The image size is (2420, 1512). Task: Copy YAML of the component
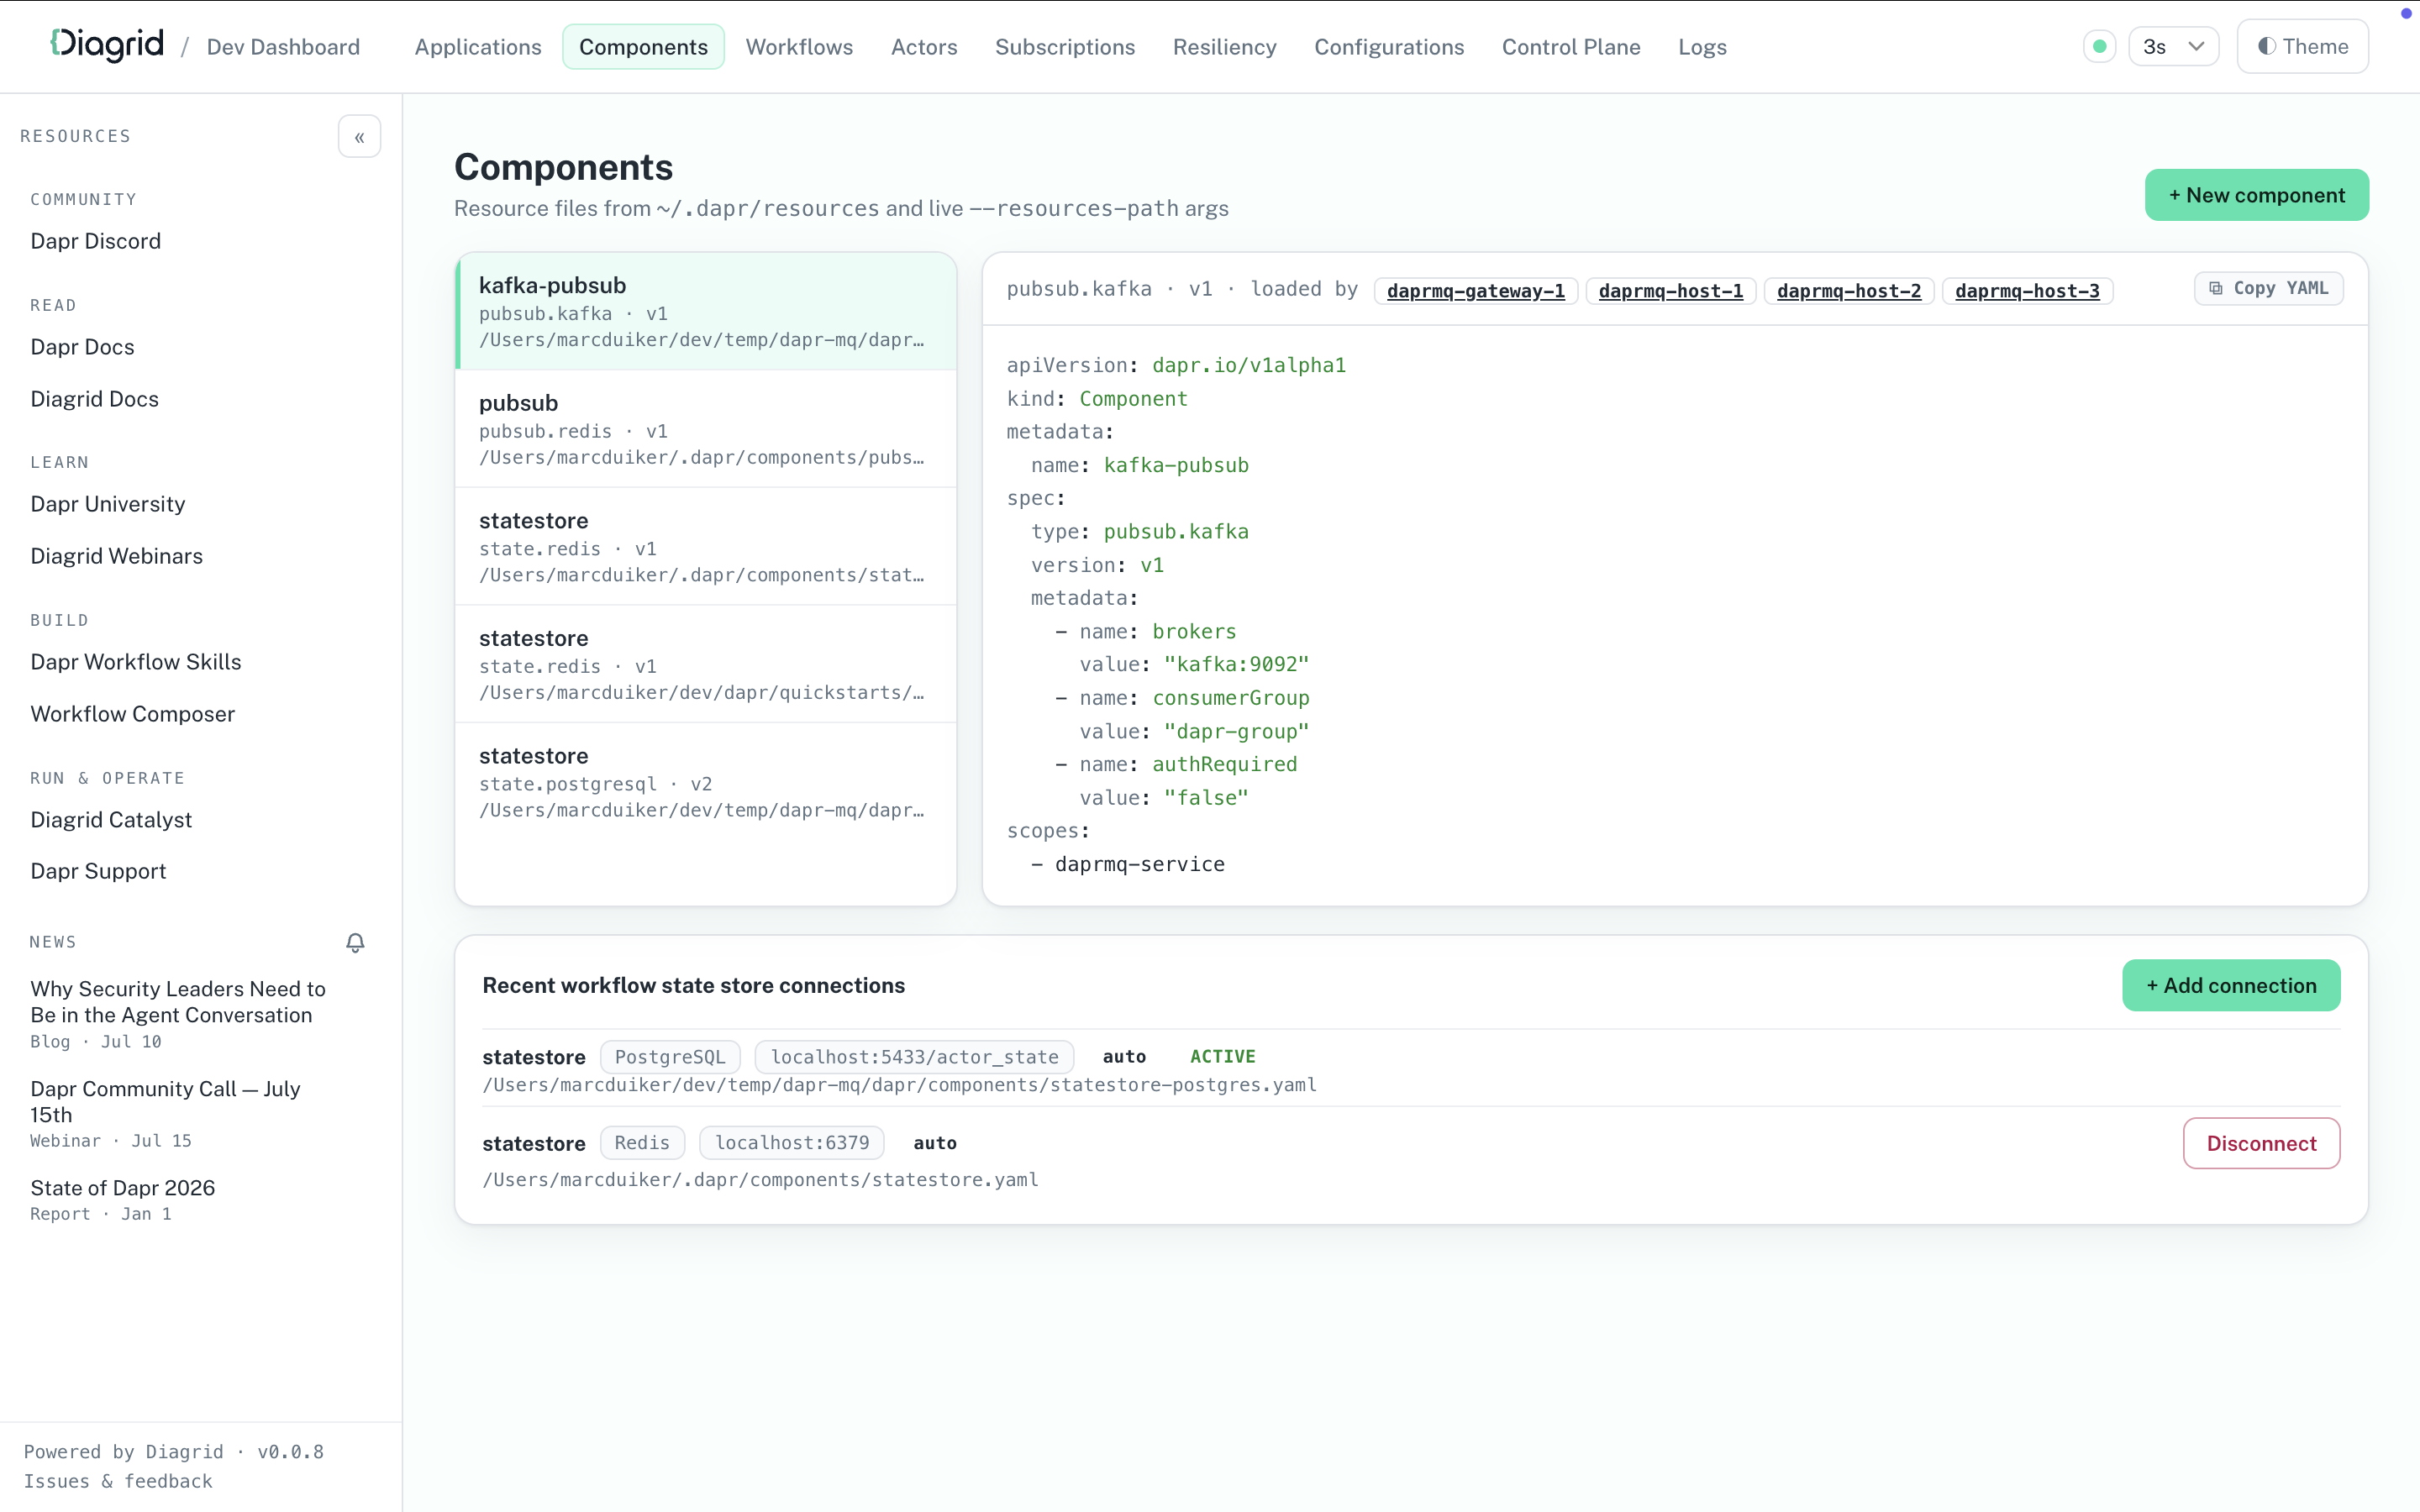click(2268, 288)
